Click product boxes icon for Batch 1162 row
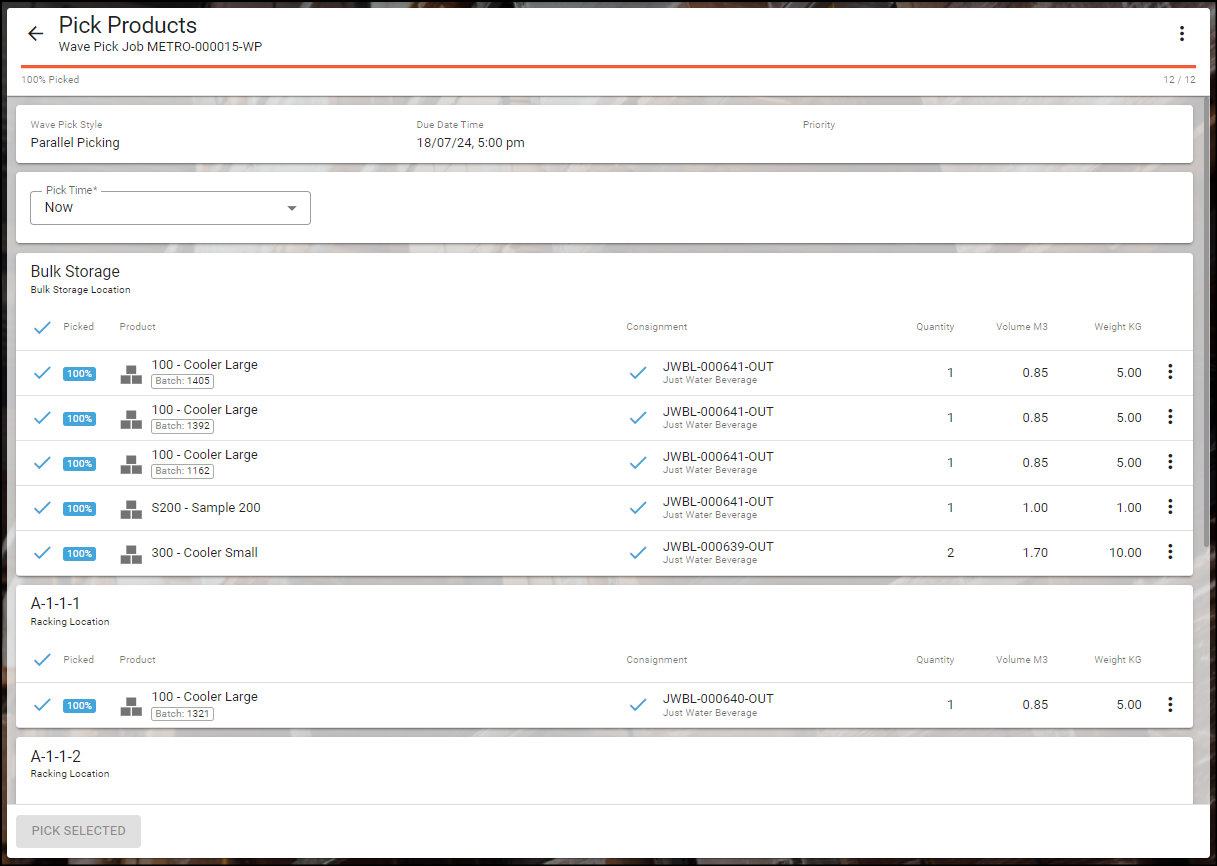The width and height of the screenshot is (1217, 866). pyautogui.click(x=131, y=464)
